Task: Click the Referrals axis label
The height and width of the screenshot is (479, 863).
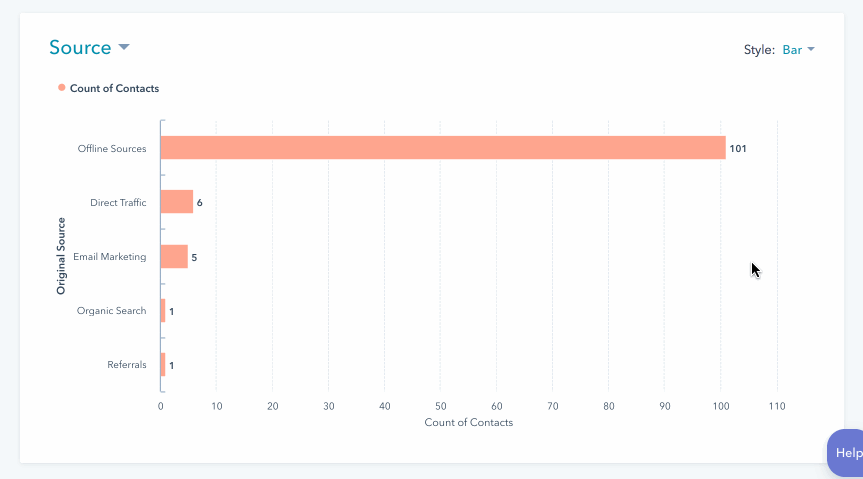Action: (x=127, y=365)
